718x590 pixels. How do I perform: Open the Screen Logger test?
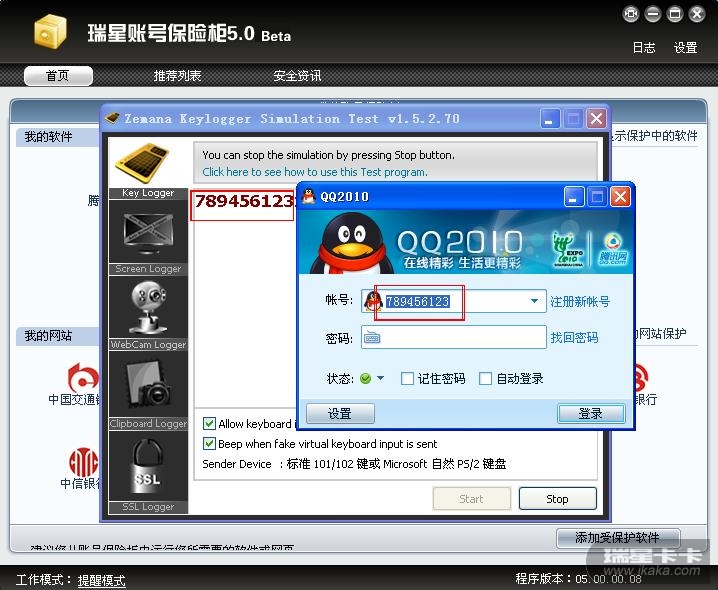[x=148, y=235]
